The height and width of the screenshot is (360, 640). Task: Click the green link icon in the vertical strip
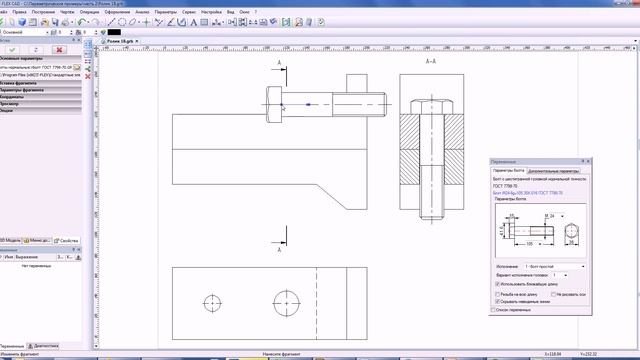pos(88,69)
